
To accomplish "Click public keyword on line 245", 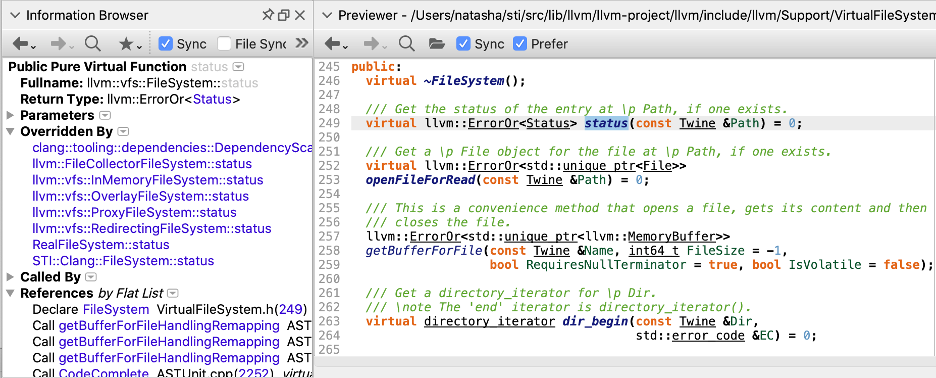I will (372, 66).
